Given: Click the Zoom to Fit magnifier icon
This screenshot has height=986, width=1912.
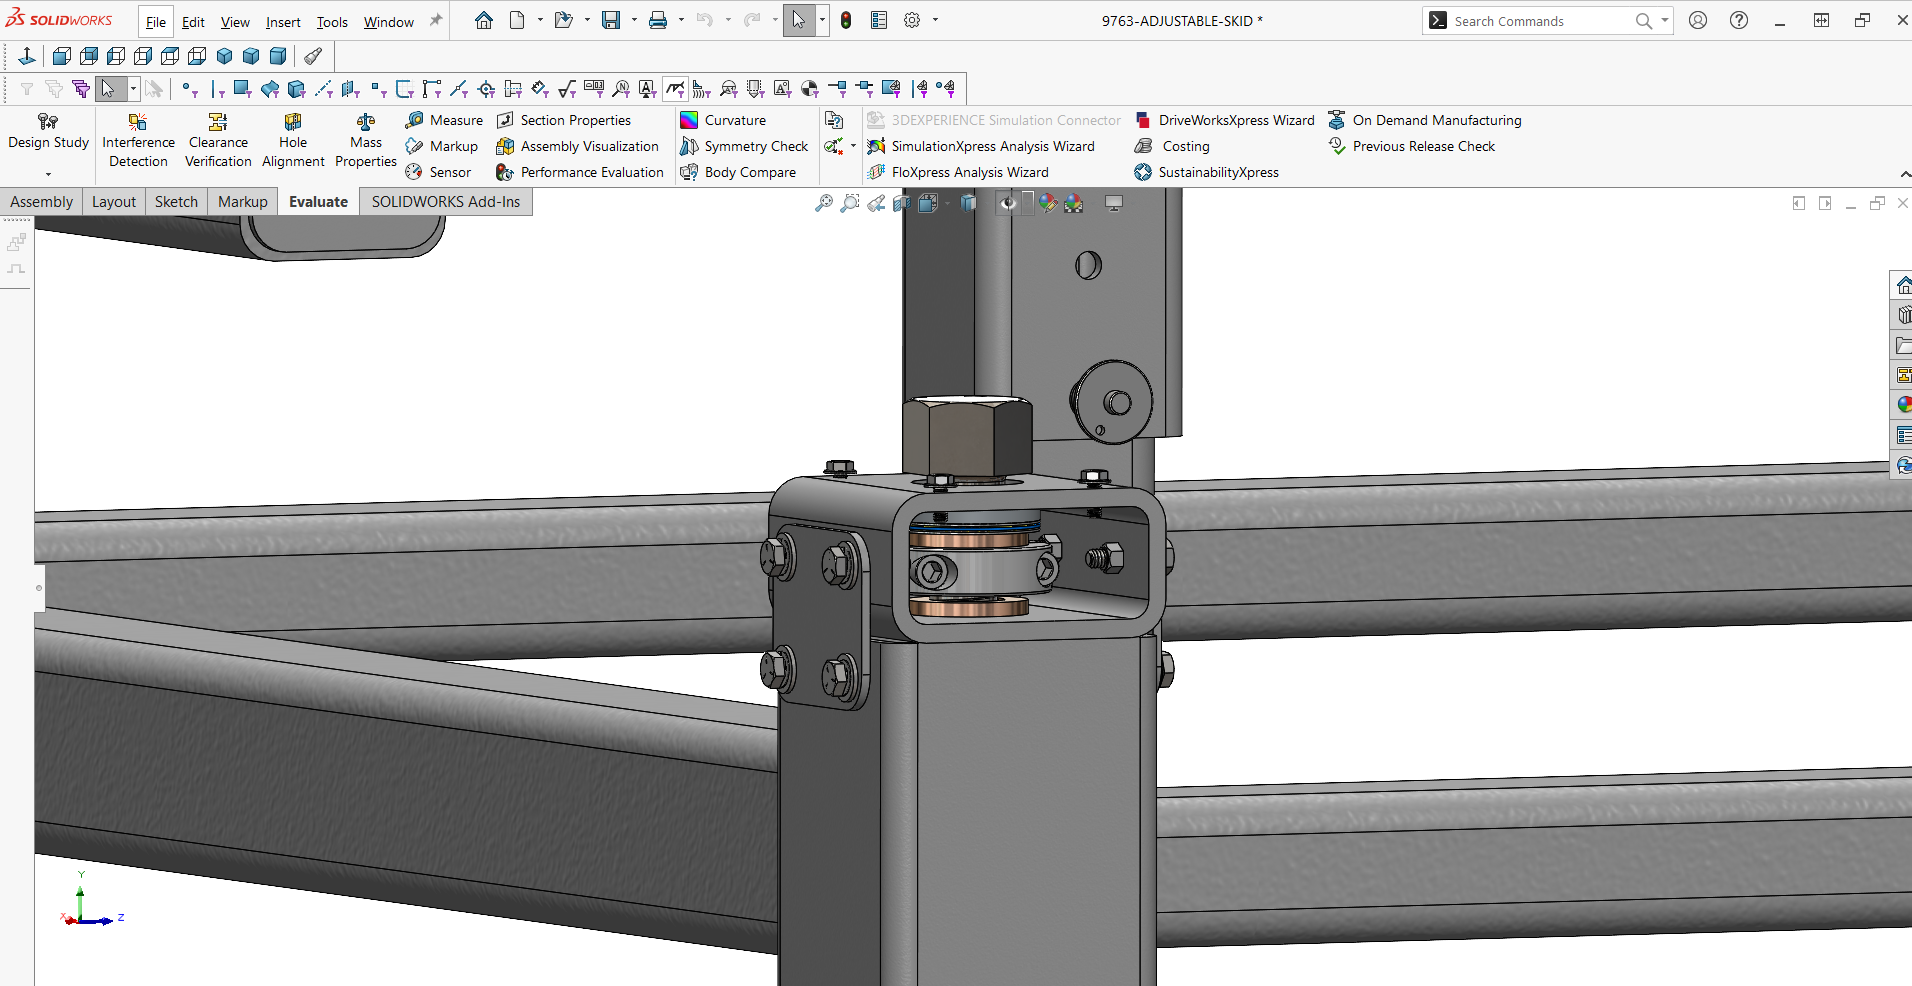Looking at the screenshot, I should [824, 203].
